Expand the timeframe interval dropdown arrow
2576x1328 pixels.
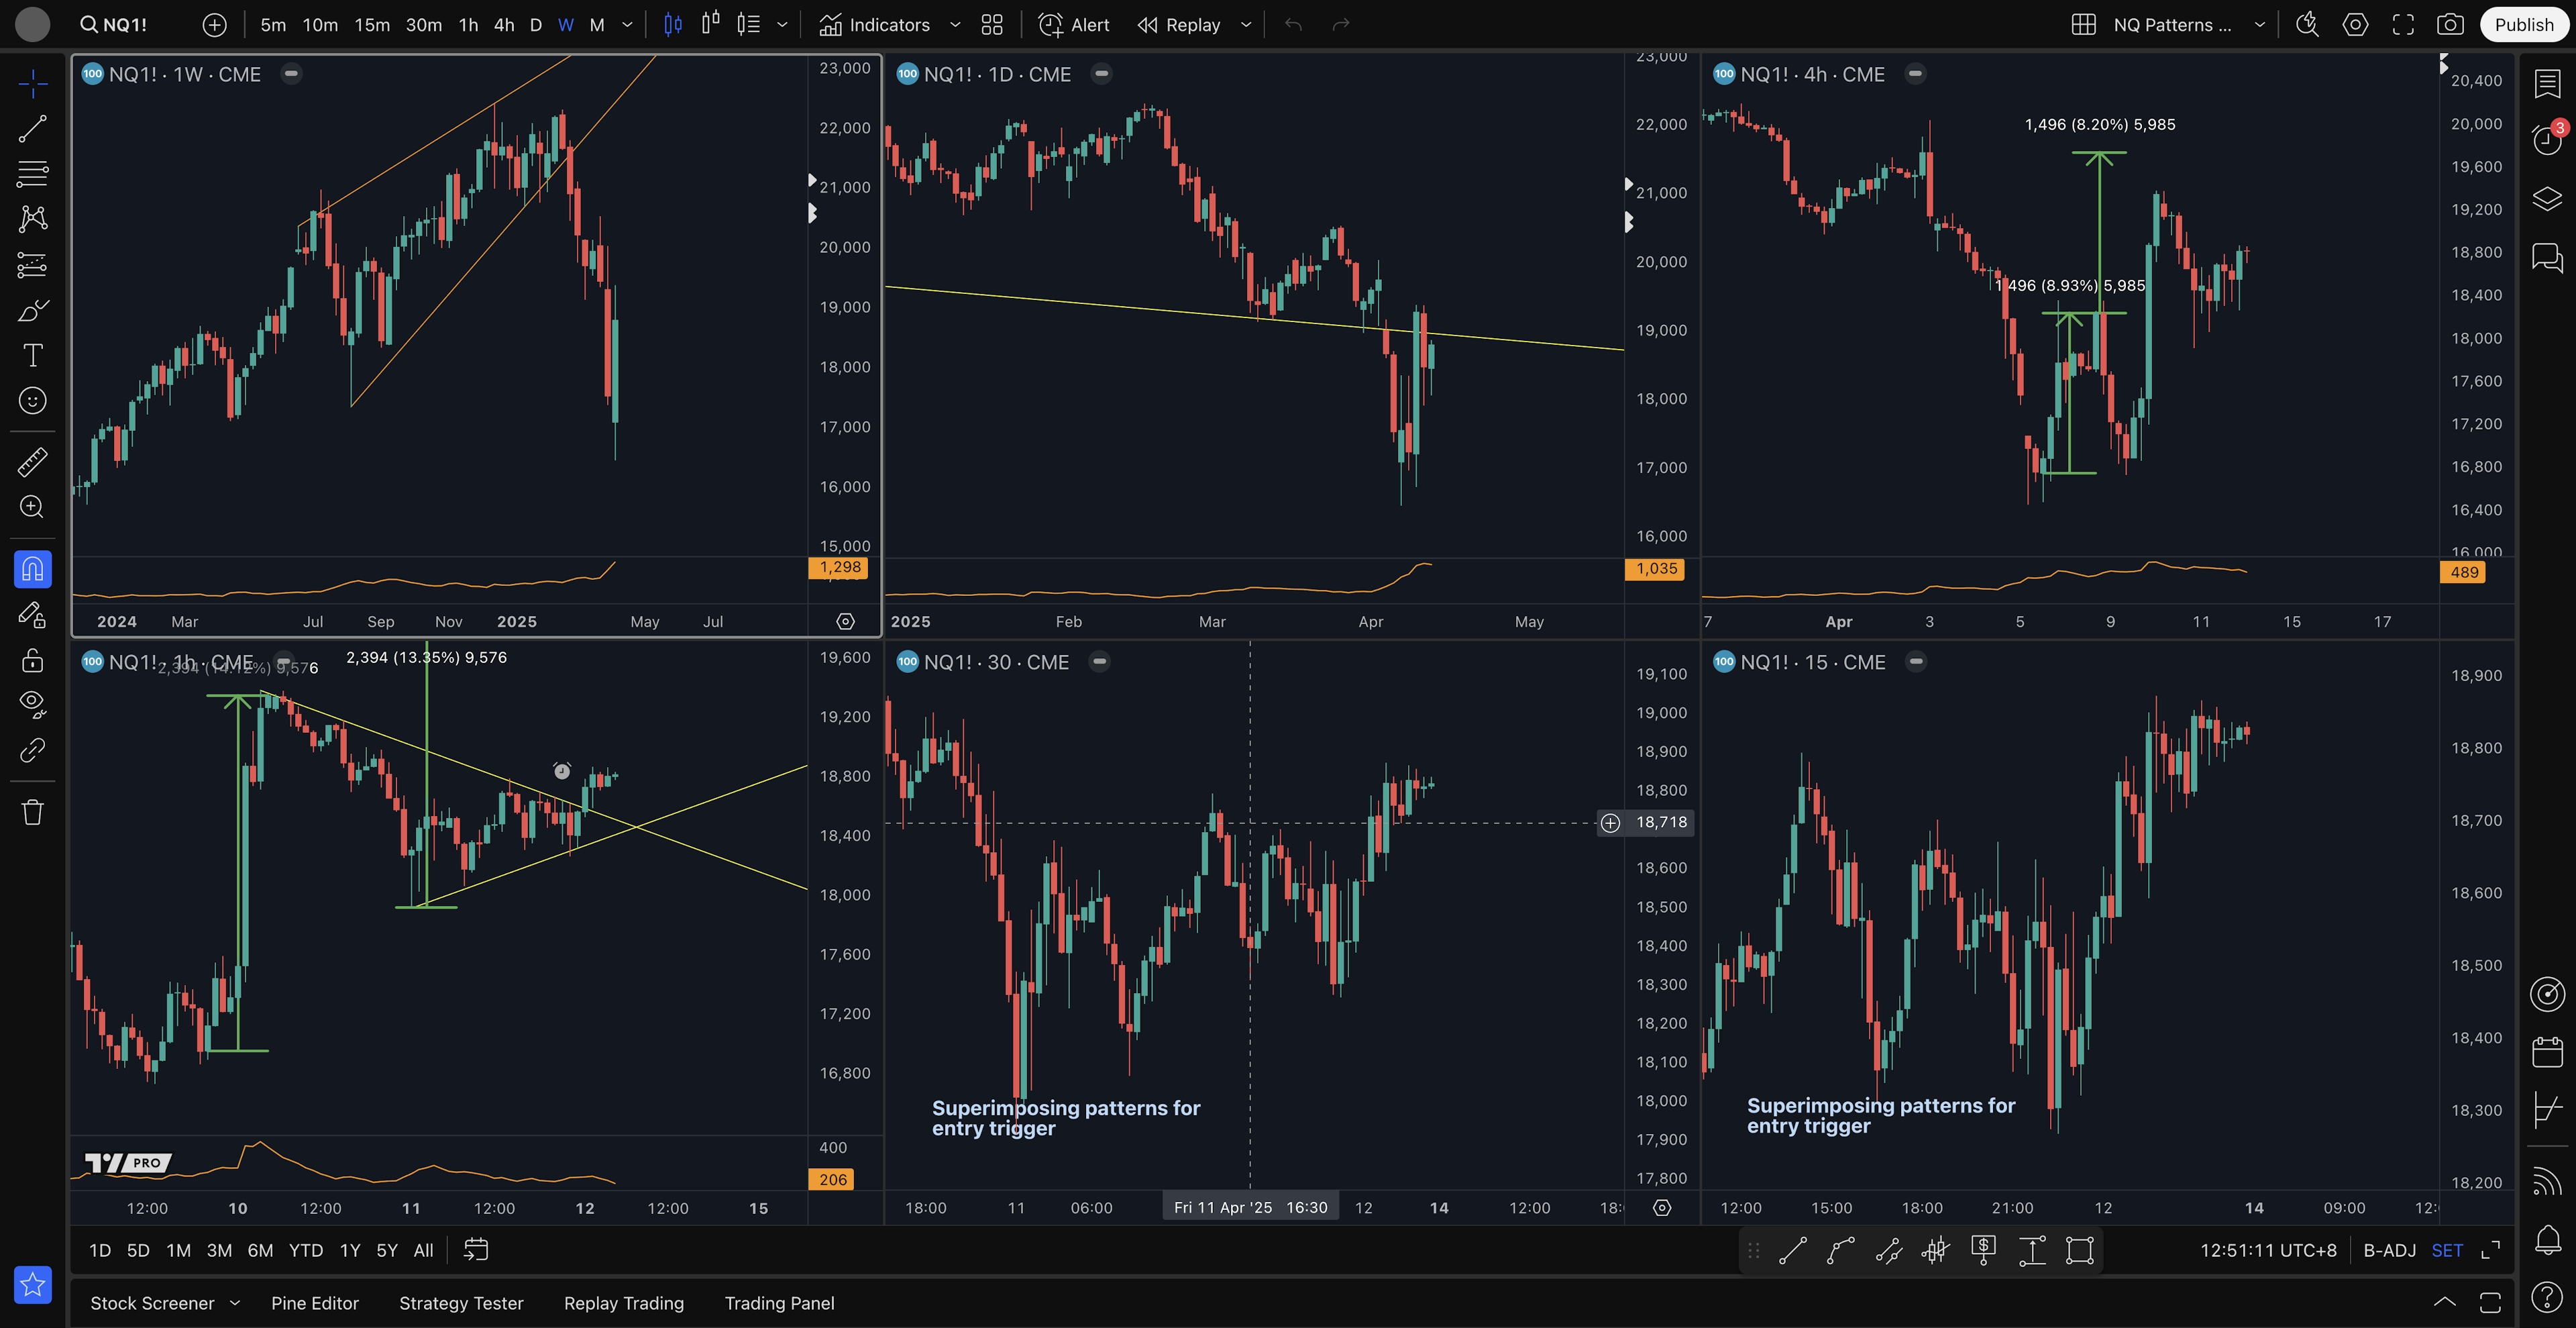[627, 25]
